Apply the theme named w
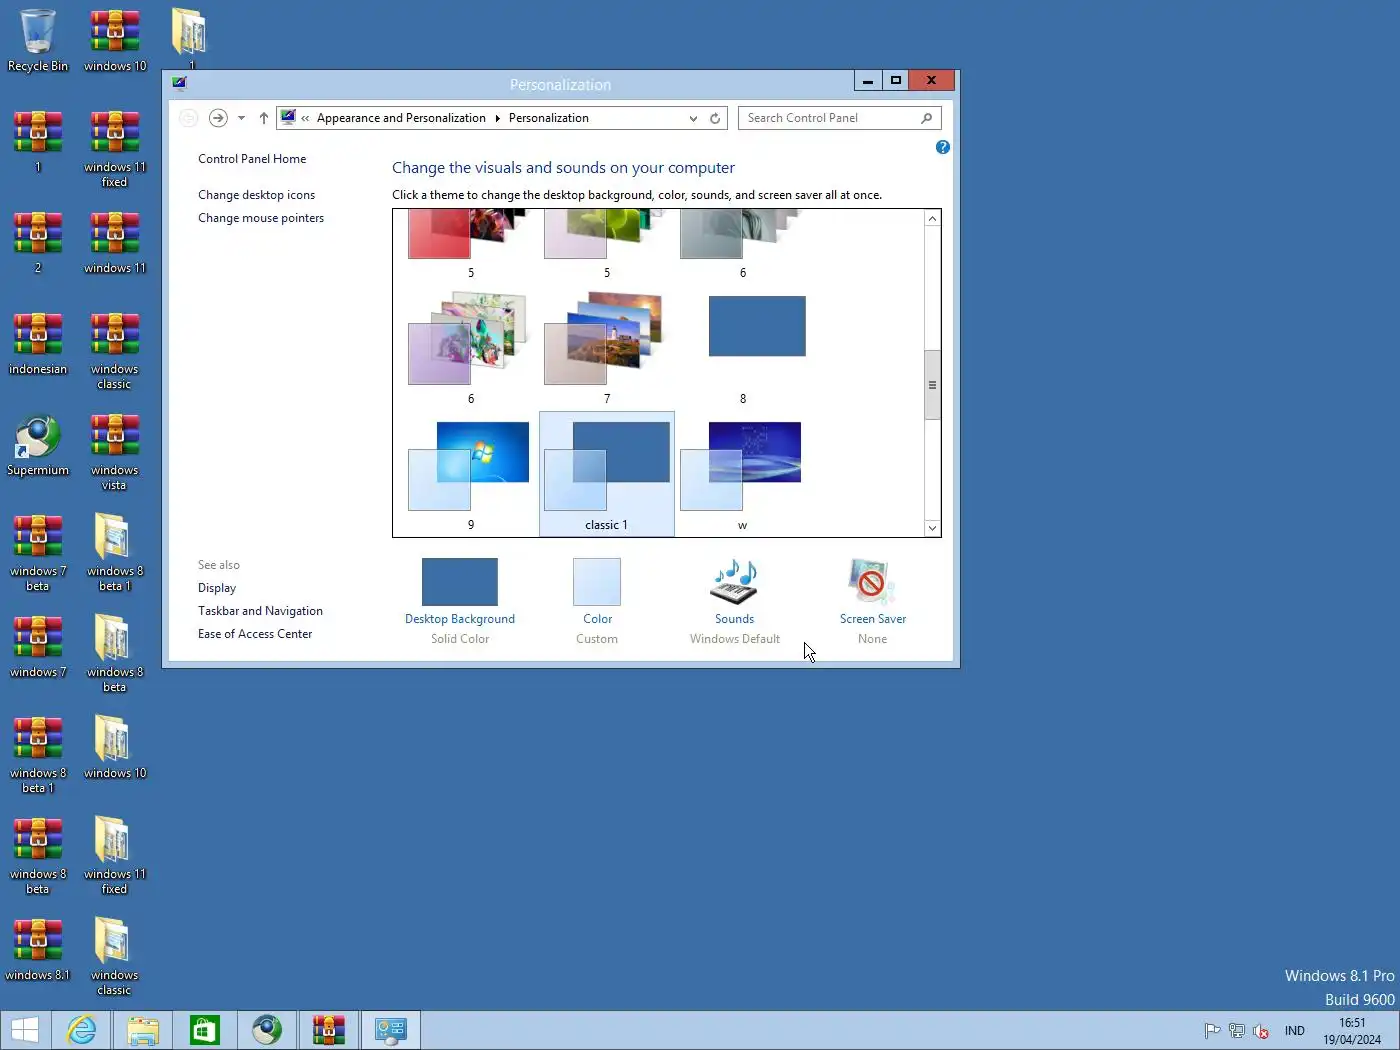 [x=742, y=473]
